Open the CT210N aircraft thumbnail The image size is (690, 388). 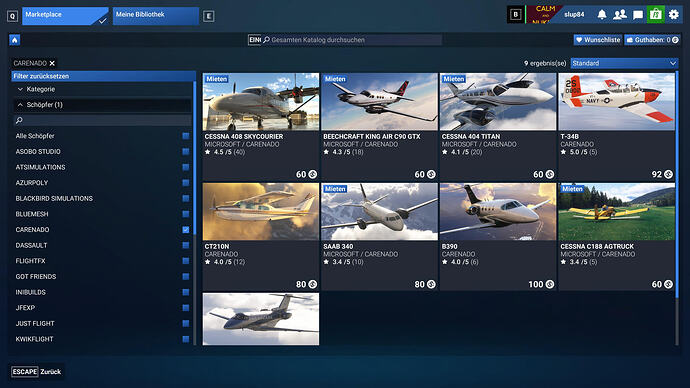click(x=261, y=212)
